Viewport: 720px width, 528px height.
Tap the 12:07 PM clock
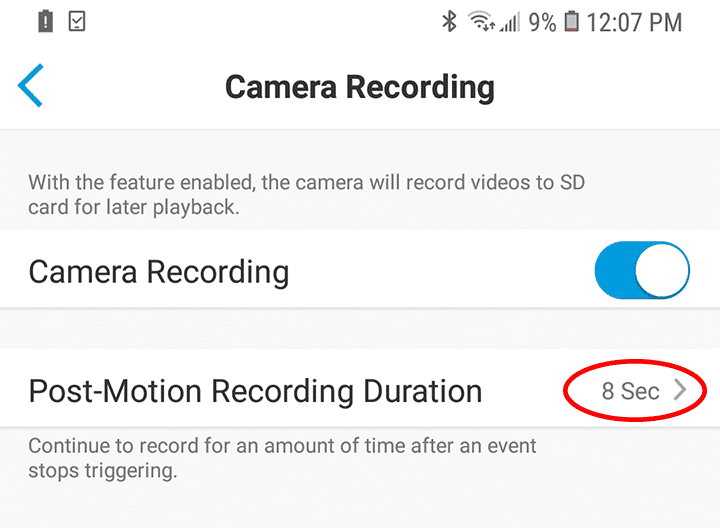click(x=634, y=22)
